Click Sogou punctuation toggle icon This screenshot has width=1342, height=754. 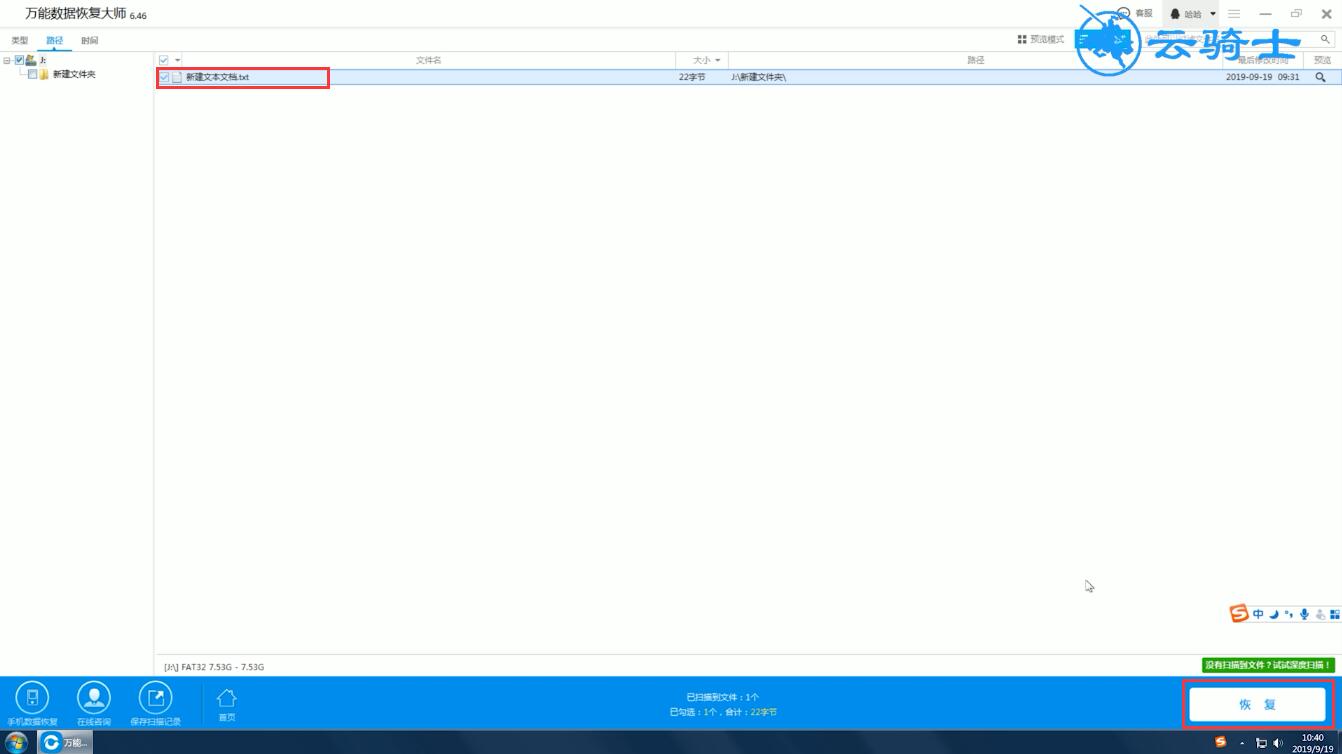[1289, 614]
